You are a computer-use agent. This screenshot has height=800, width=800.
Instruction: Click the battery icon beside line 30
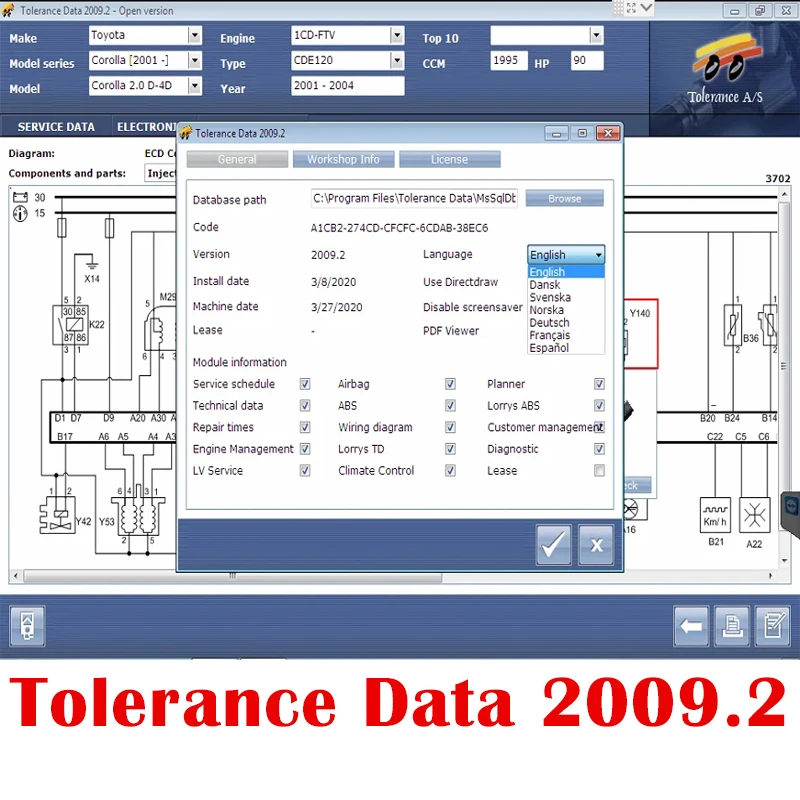point(20,197)
